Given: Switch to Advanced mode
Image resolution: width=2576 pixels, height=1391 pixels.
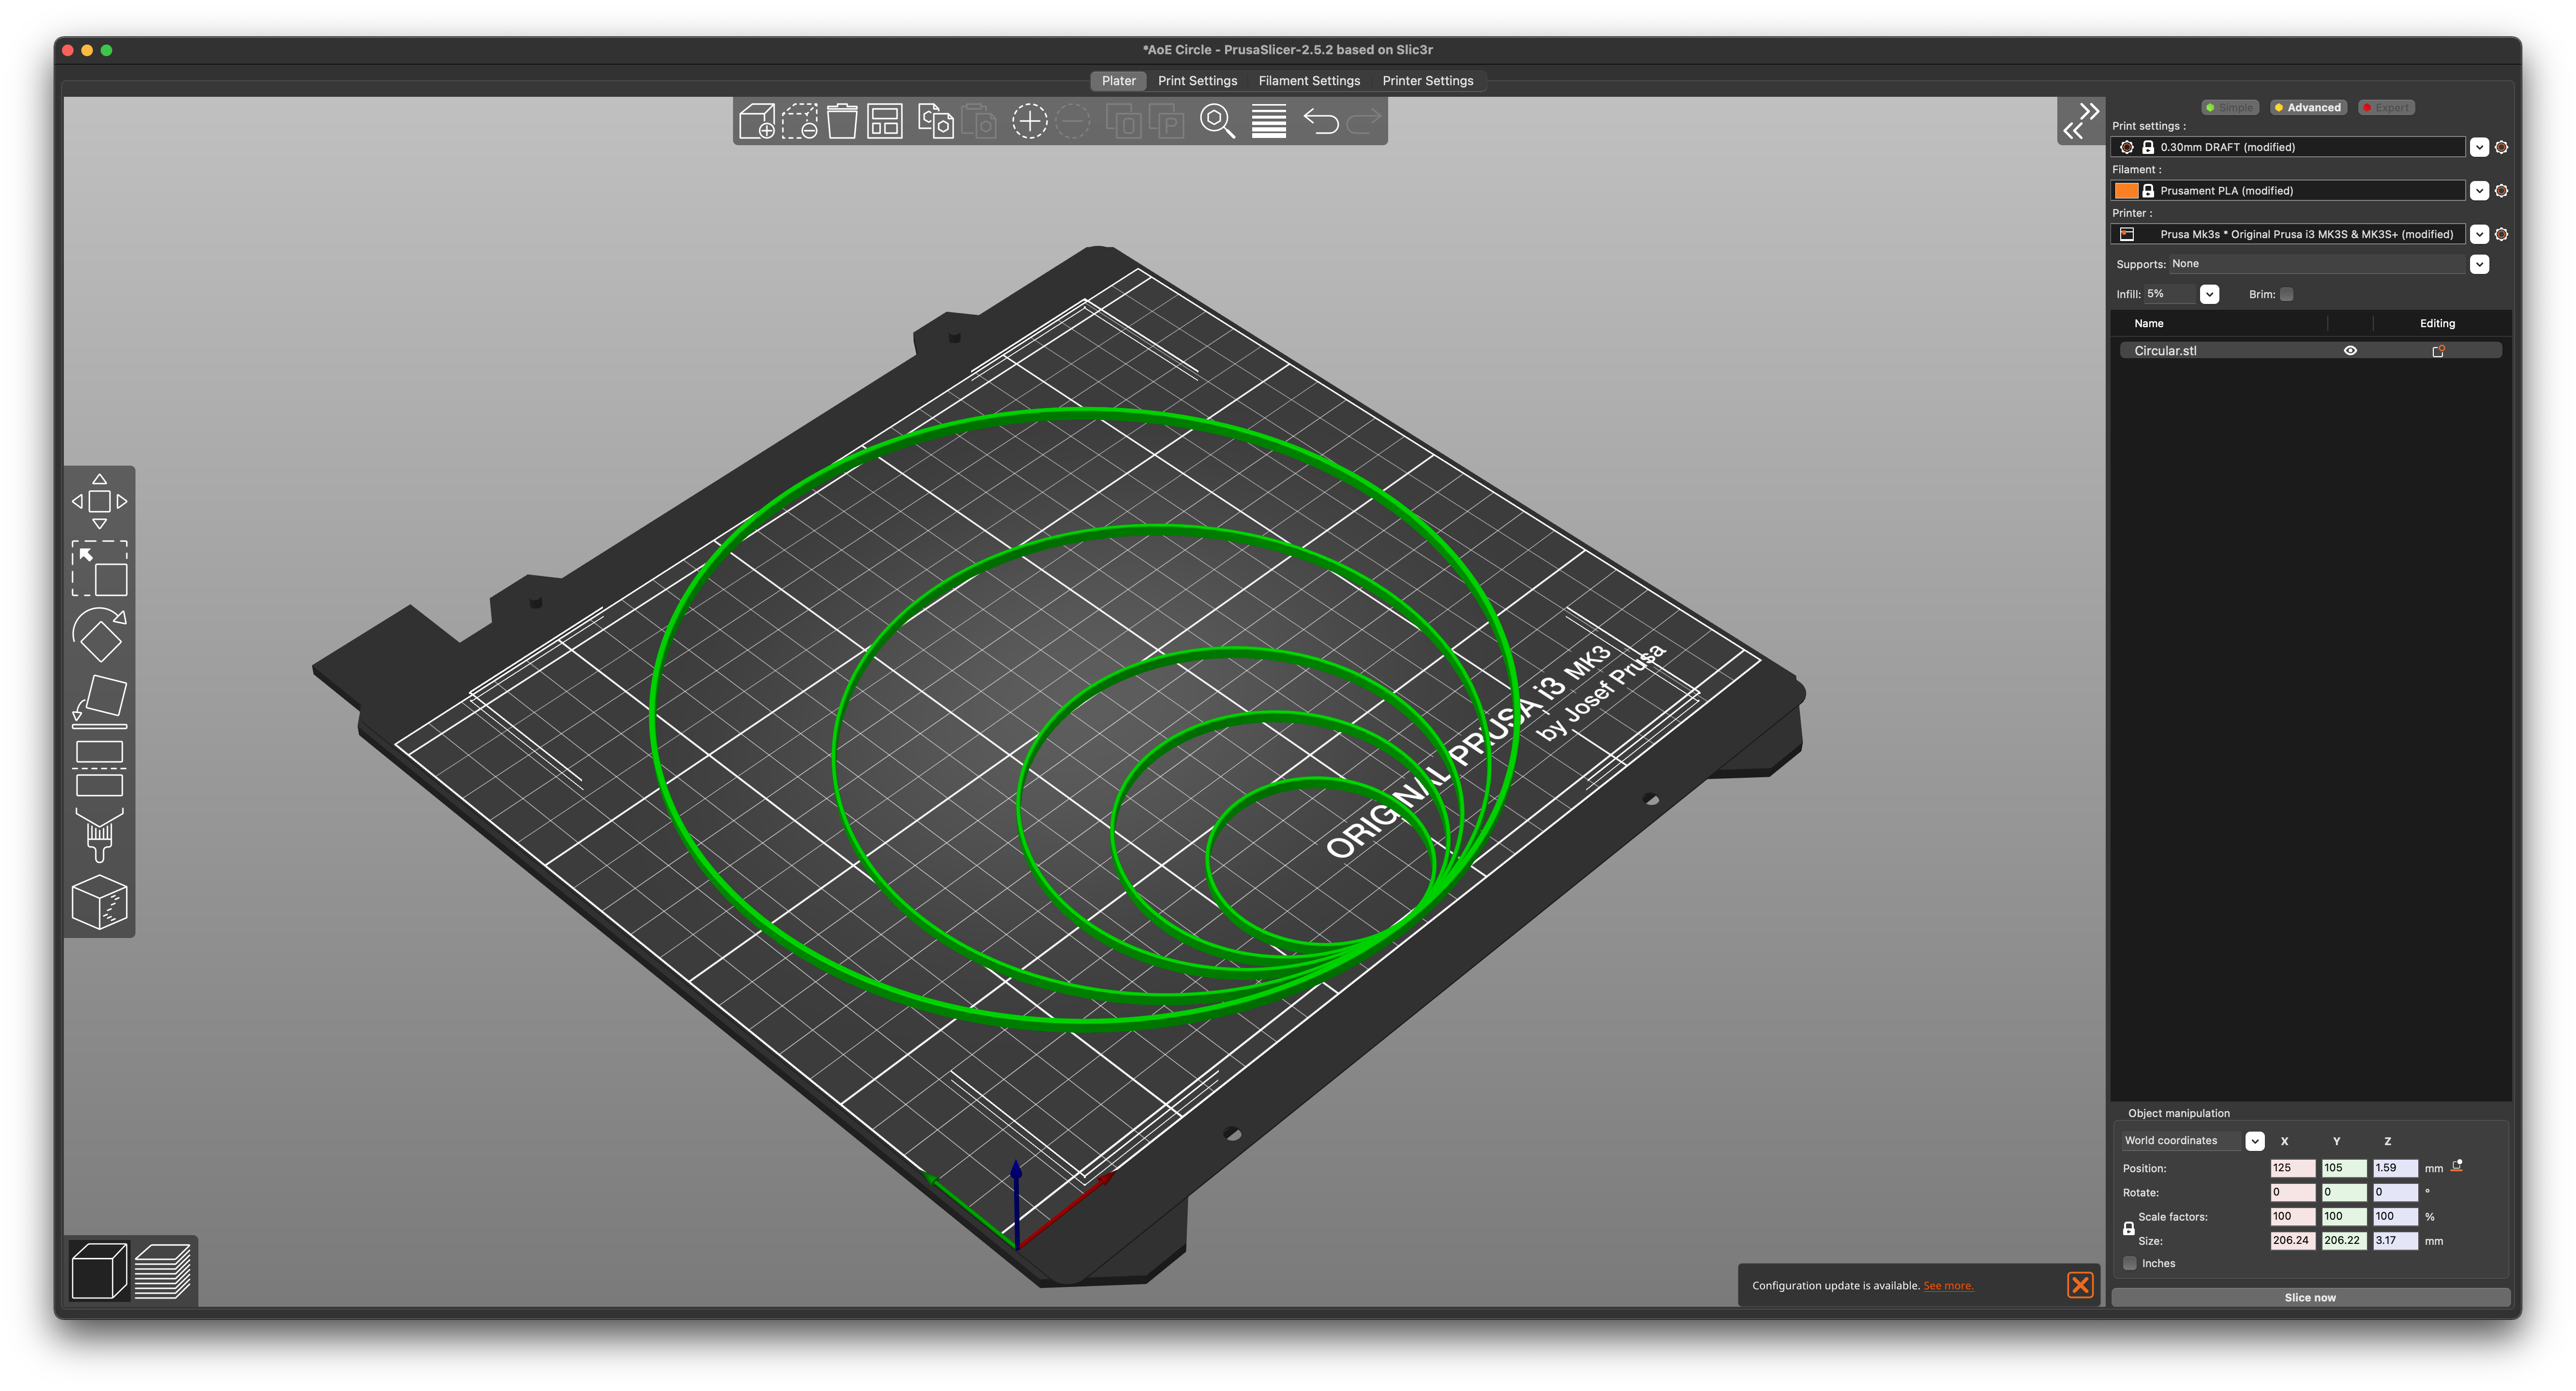Looking at the screenshot, I should point(2308,107).
